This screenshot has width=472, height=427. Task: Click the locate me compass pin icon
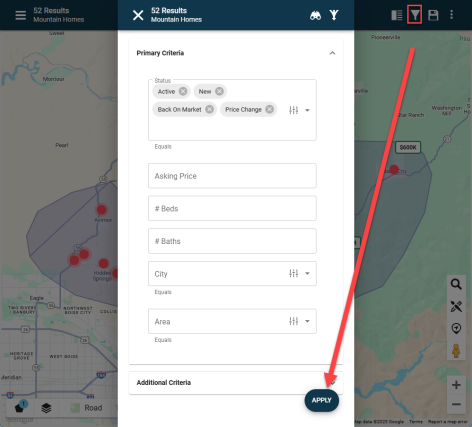point(456,328)
